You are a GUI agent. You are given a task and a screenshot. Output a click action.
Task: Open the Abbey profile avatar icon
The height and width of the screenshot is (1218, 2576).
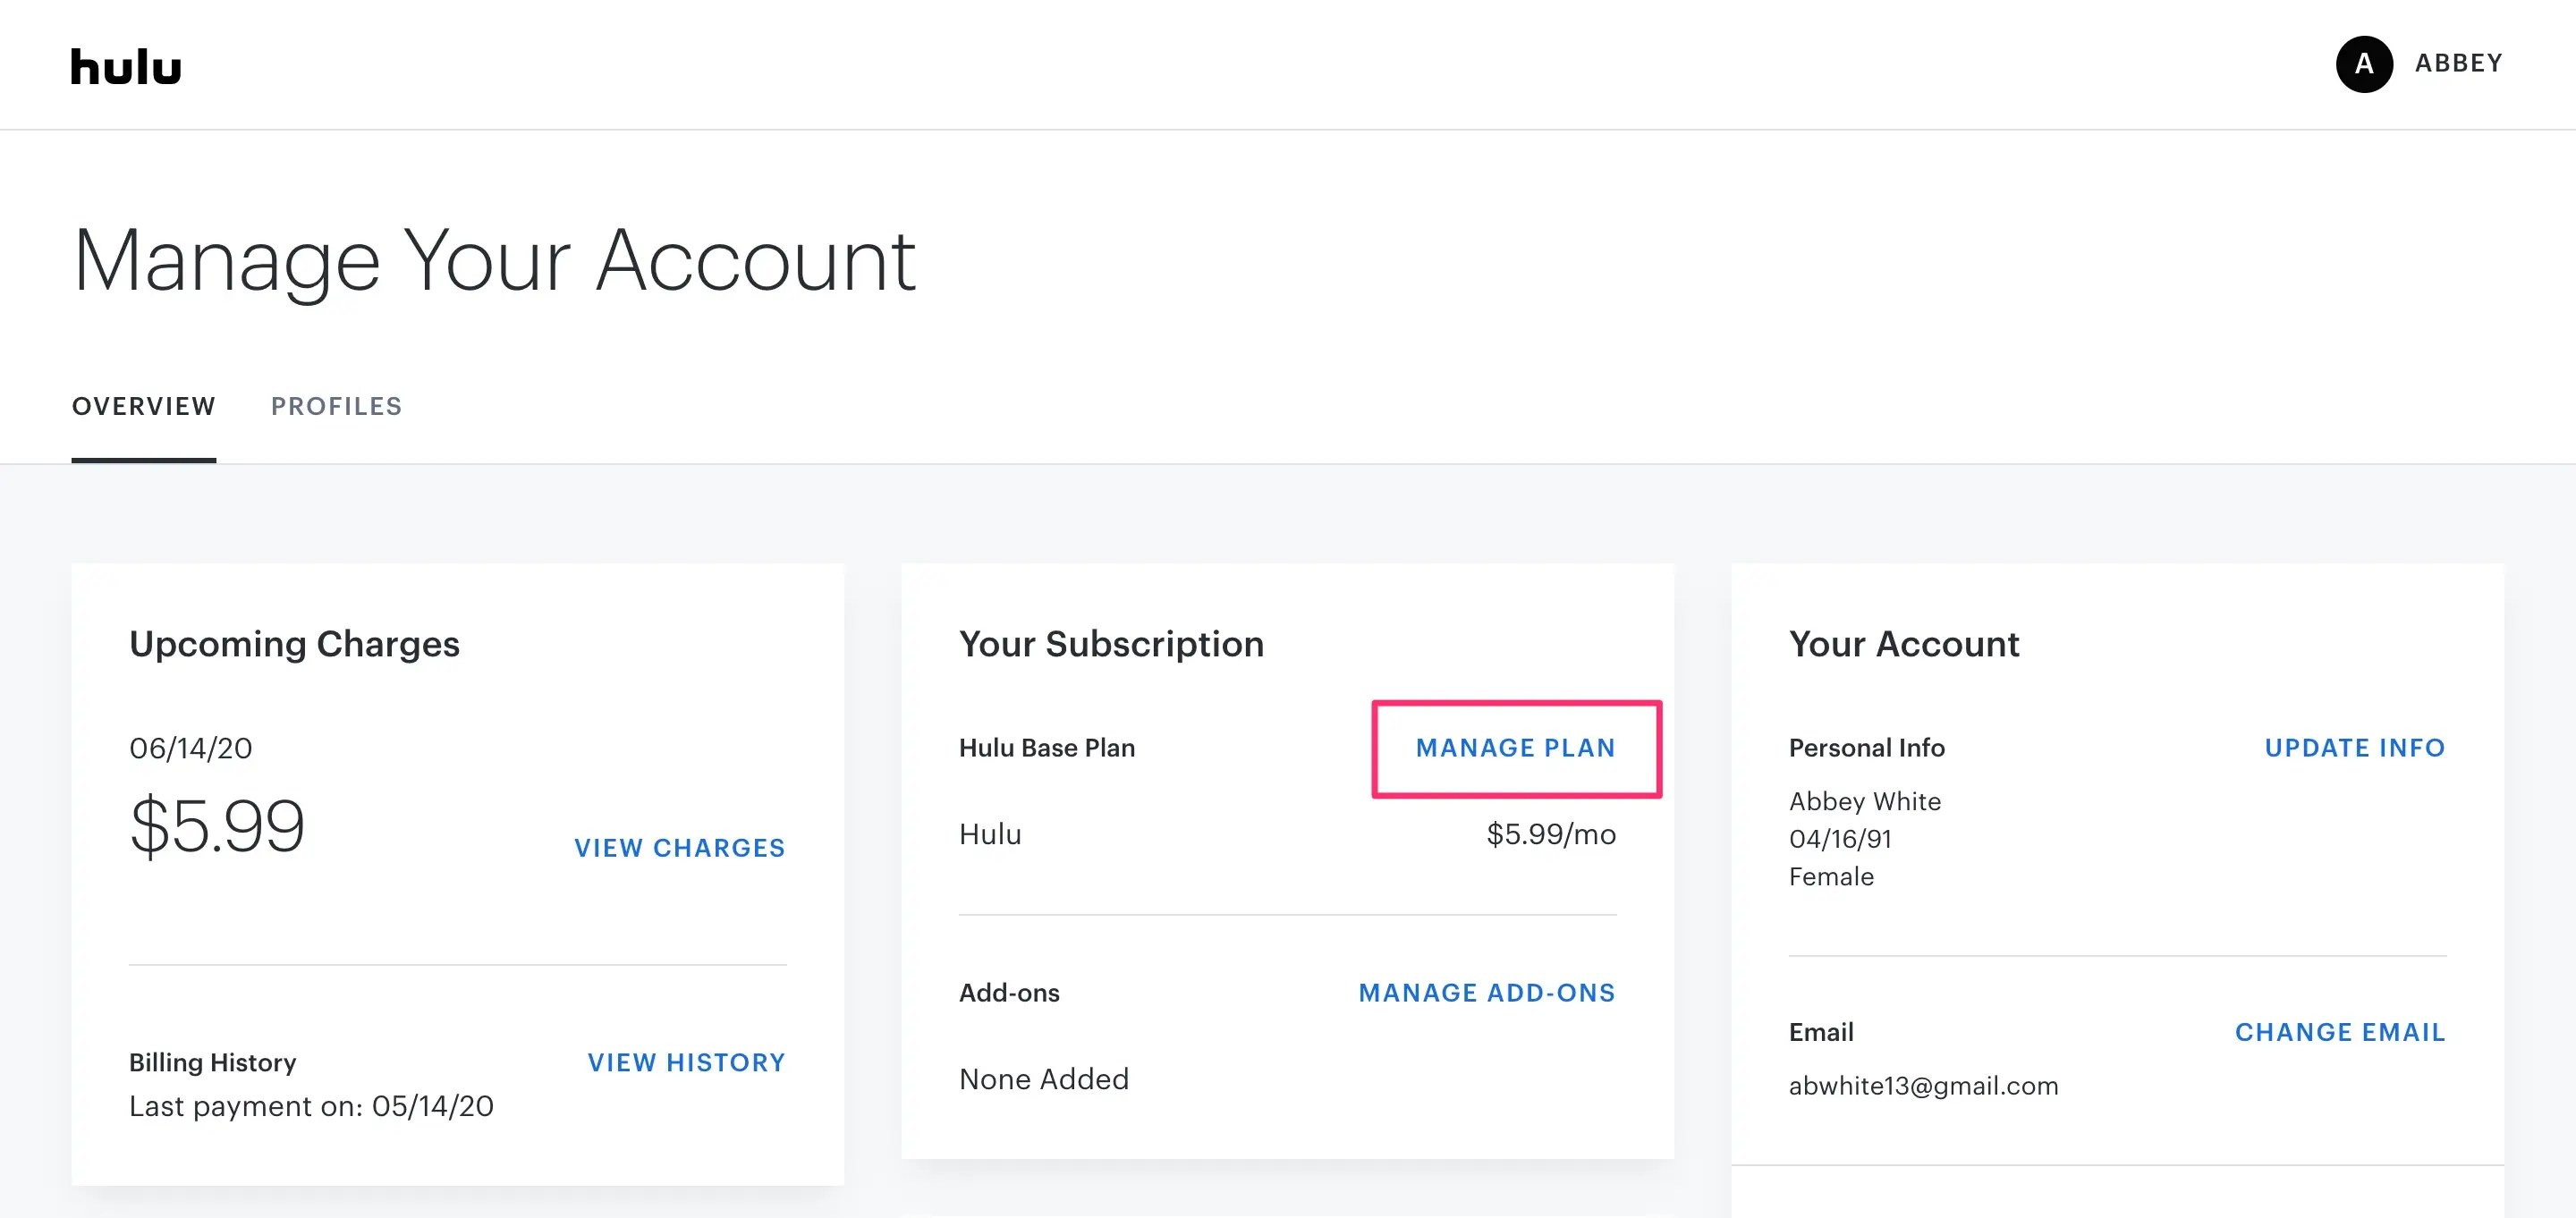tap(2364, 64)
